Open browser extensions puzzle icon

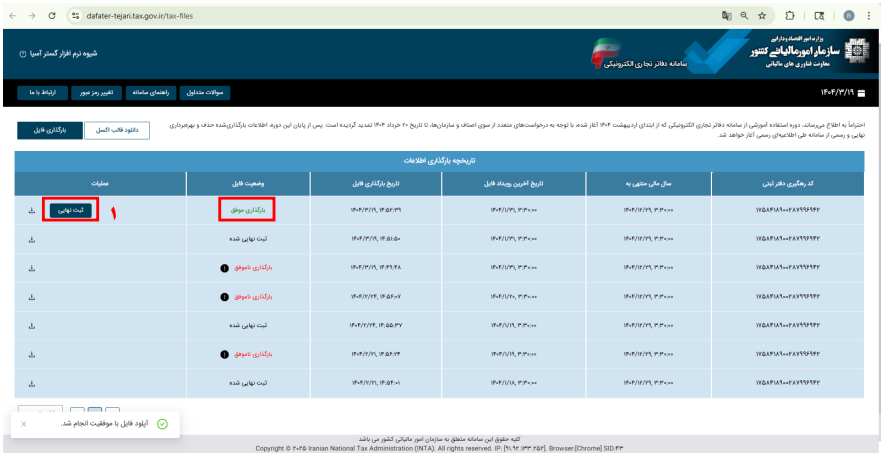pos(790,16)
